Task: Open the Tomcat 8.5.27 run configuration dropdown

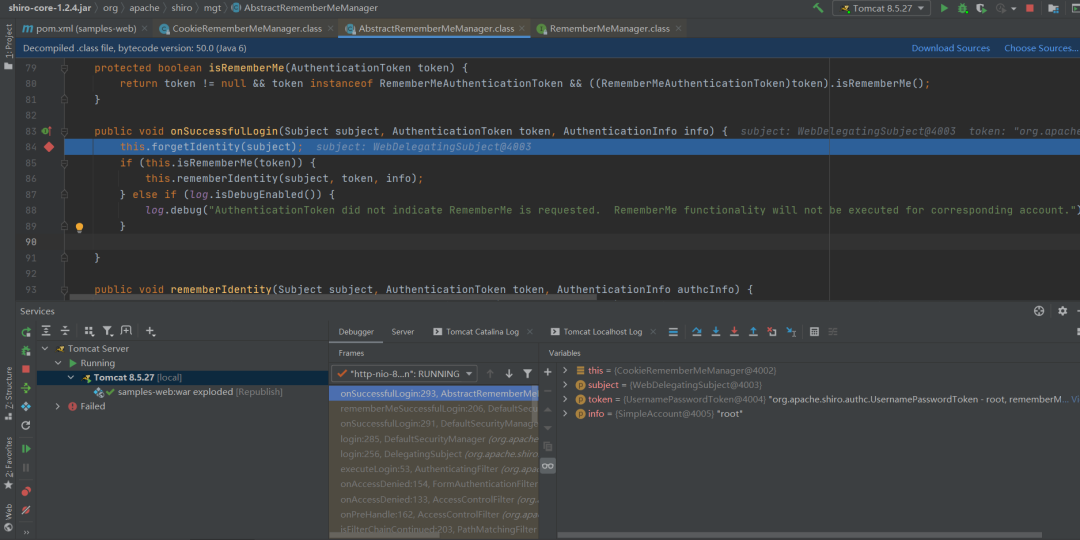Action: tap(881, 8)
